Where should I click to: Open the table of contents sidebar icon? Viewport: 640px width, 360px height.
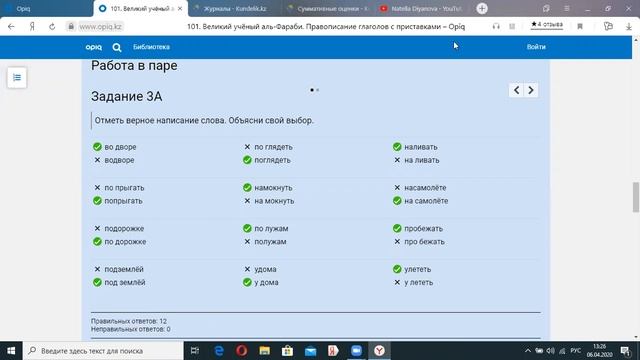(x=17, y=78)
